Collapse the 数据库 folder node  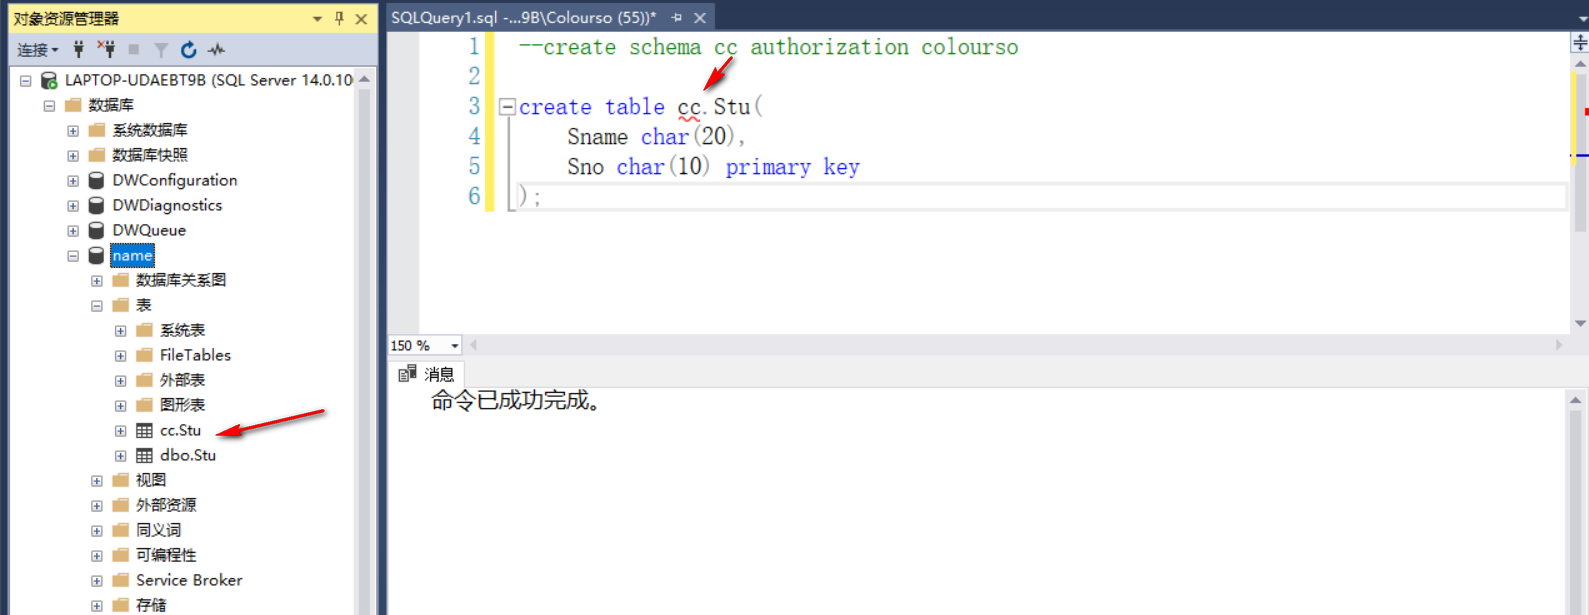[49, 105]
